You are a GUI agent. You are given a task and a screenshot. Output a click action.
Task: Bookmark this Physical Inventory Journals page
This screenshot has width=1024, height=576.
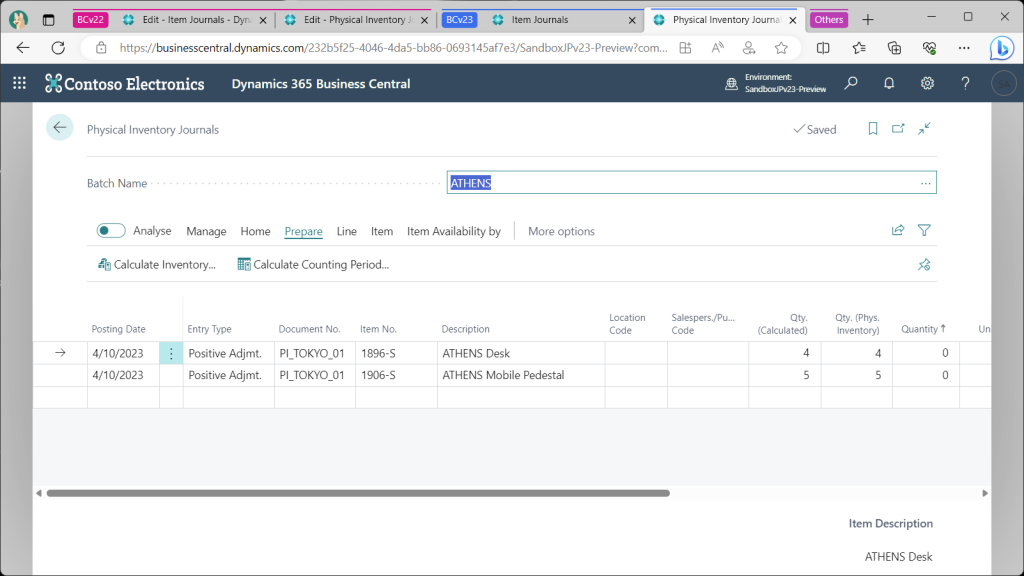872,129
